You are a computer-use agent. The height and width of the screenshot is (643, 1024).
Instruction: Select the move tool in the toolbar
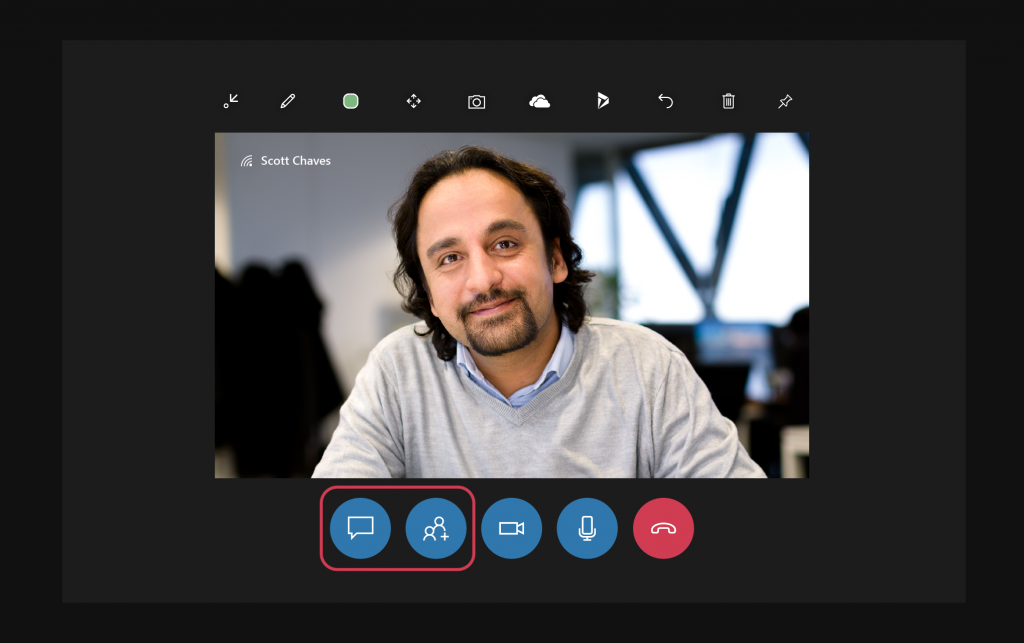(414, 101)
